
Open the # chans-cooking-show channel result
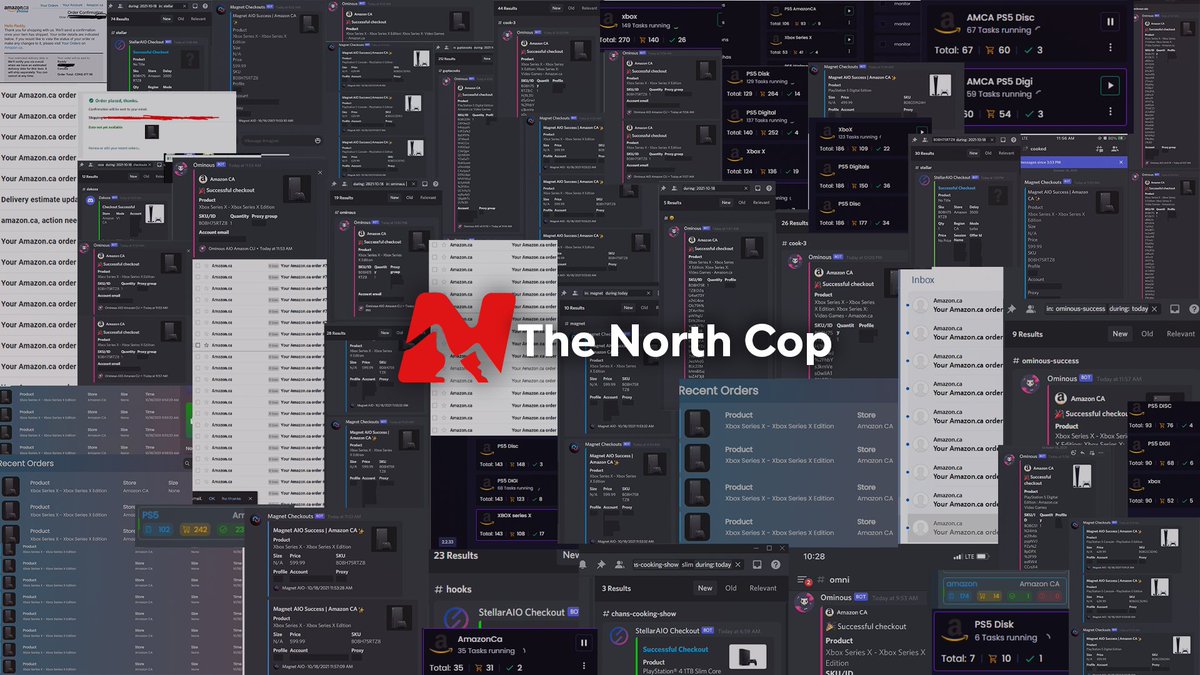coord(653,612)
